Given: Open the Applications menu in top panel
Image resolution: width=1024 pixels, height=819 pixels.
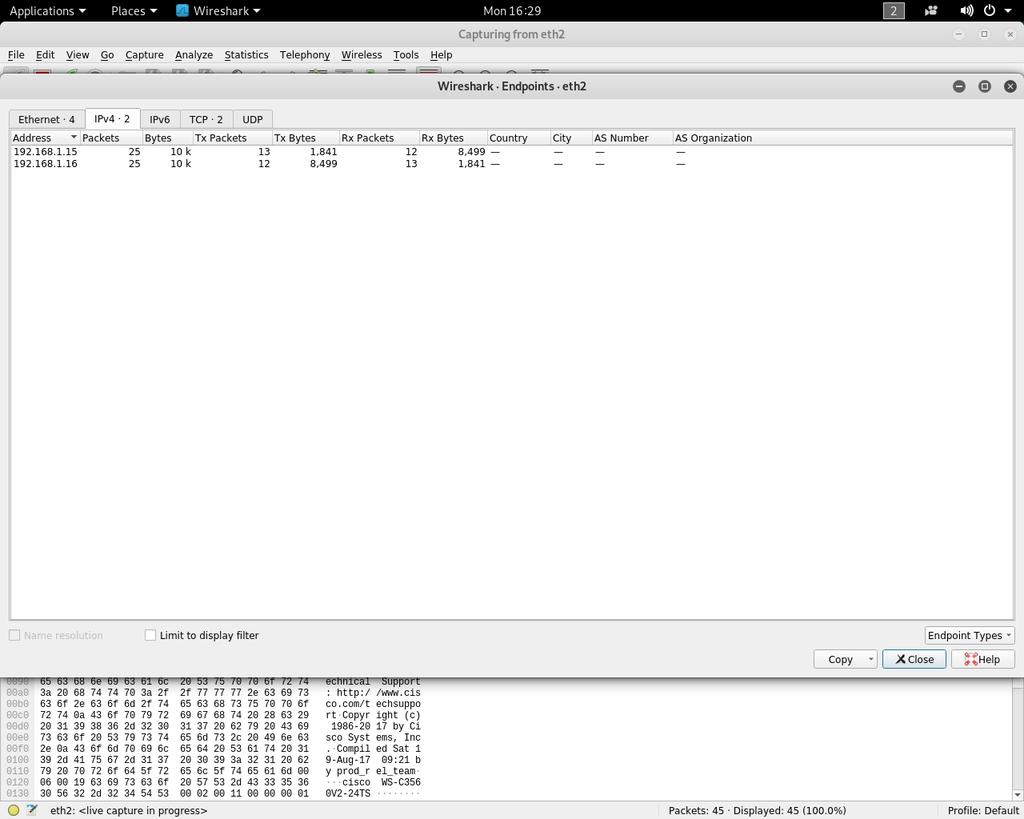Looking at the screenshot, I should coord(47,10).
